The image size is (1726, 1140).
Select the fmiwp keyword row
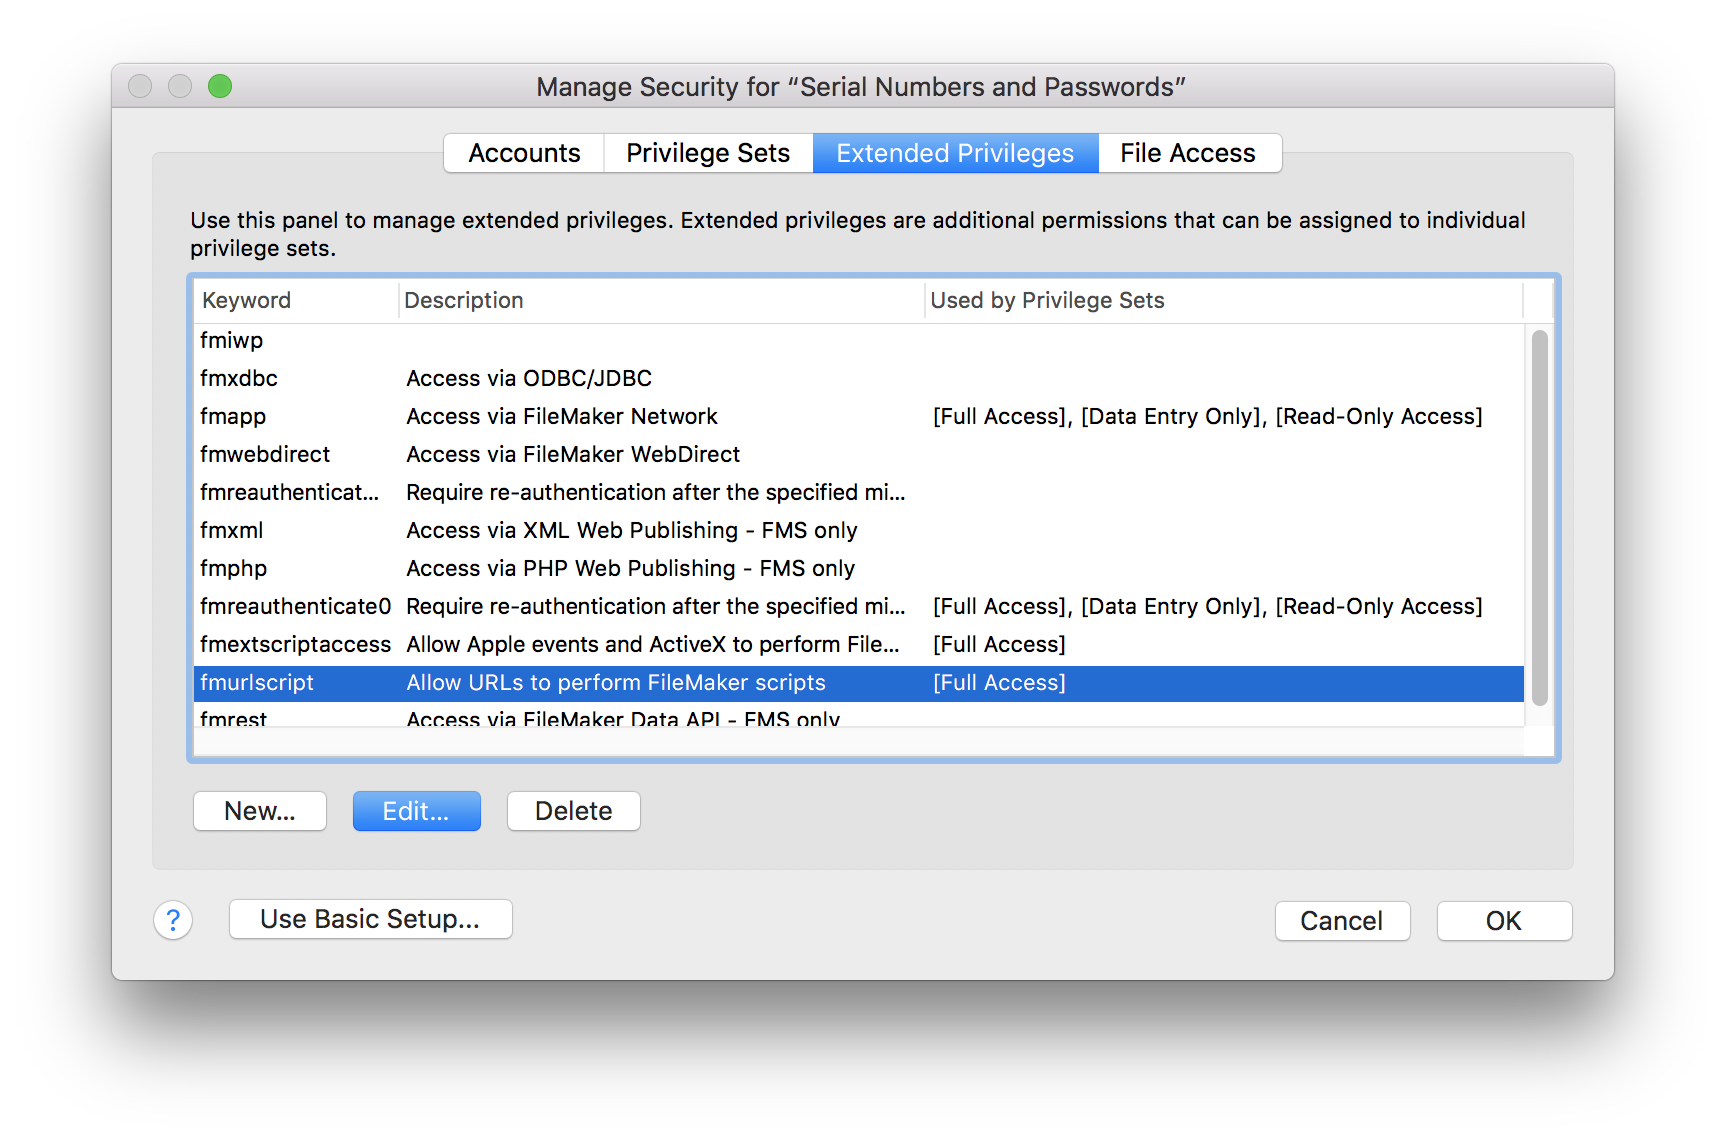point(232,340)
